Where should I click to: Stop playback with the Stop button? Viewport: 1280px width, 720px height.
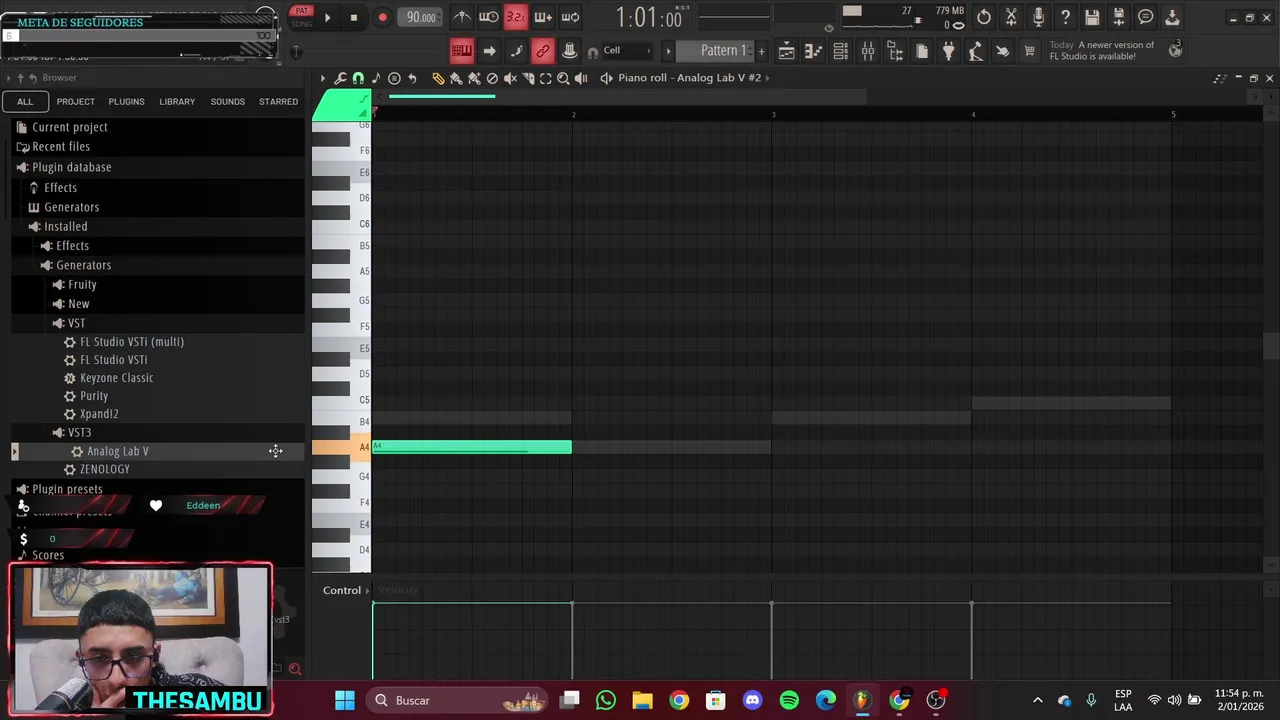[x=353, y=17]
